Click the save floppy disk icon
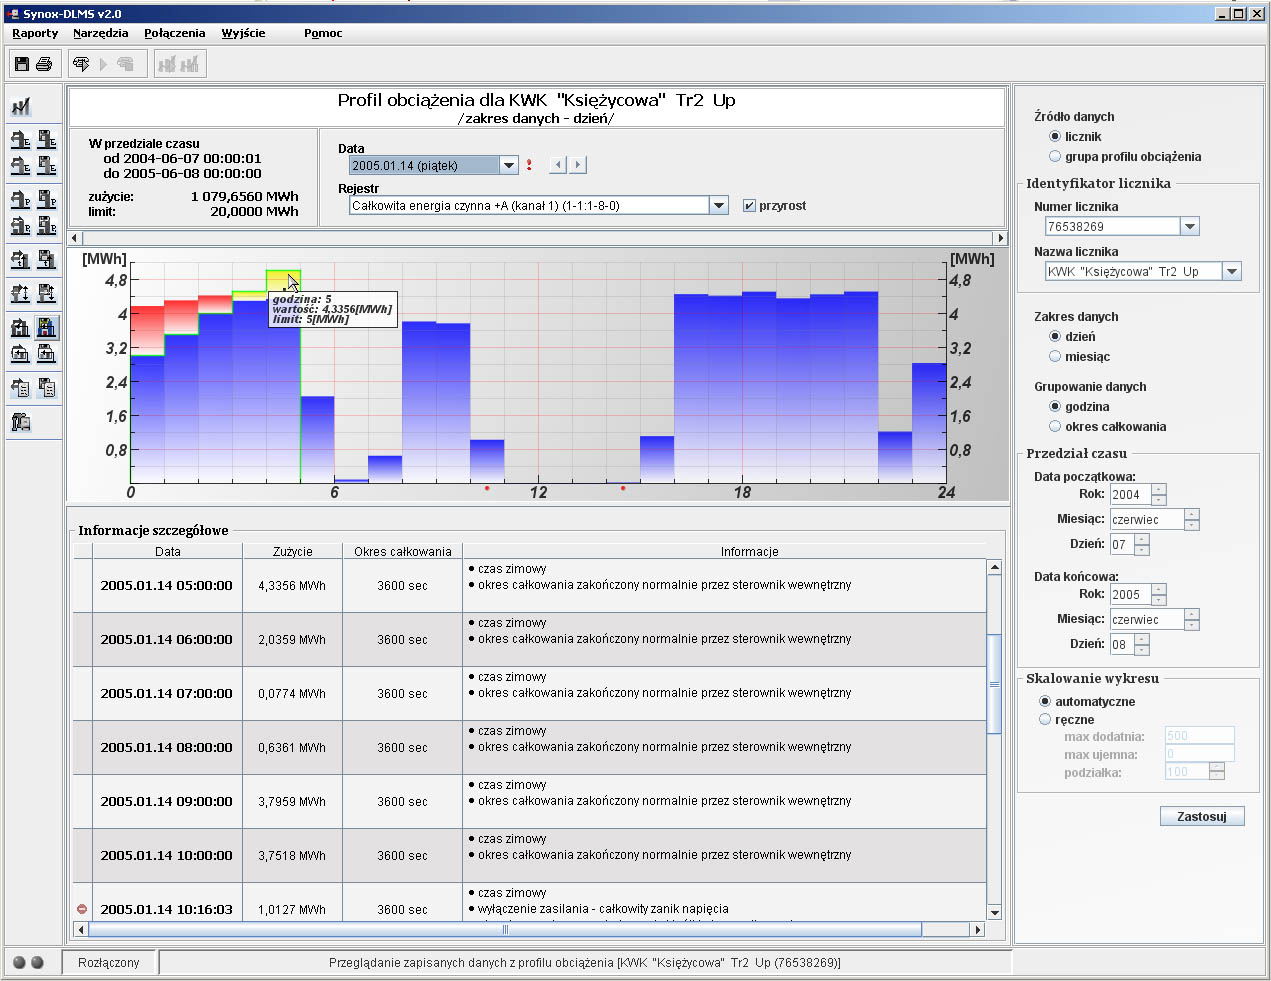Image resolution: width=1271 pixels, height=981 pixels. [22, 64]
